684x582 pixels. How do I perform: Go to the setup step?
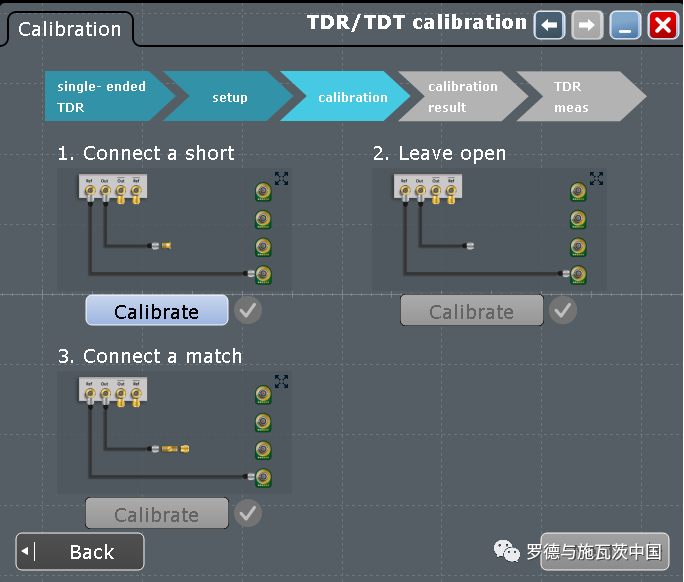click(229, 97)
